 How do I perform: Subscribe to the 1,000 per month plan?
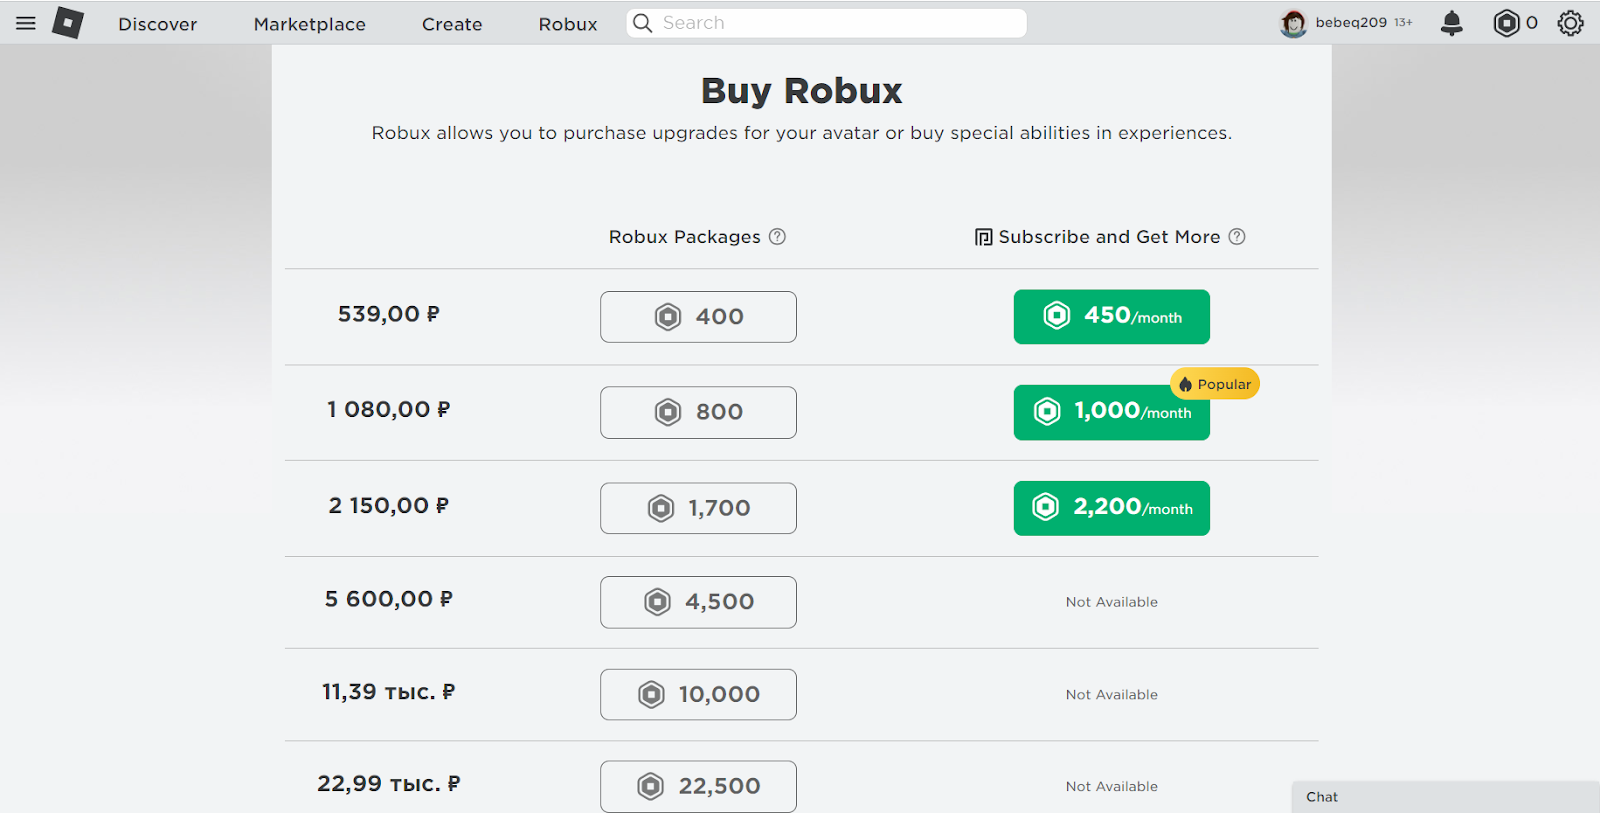pos(1111,412)
